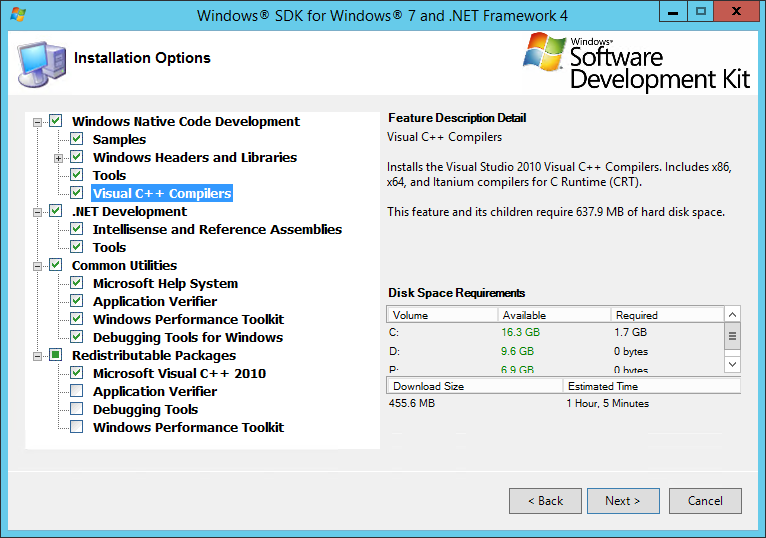Uncheck Application Verifier under Common Utilities
This screenshot has height=538, width=766.
[77, 301]
